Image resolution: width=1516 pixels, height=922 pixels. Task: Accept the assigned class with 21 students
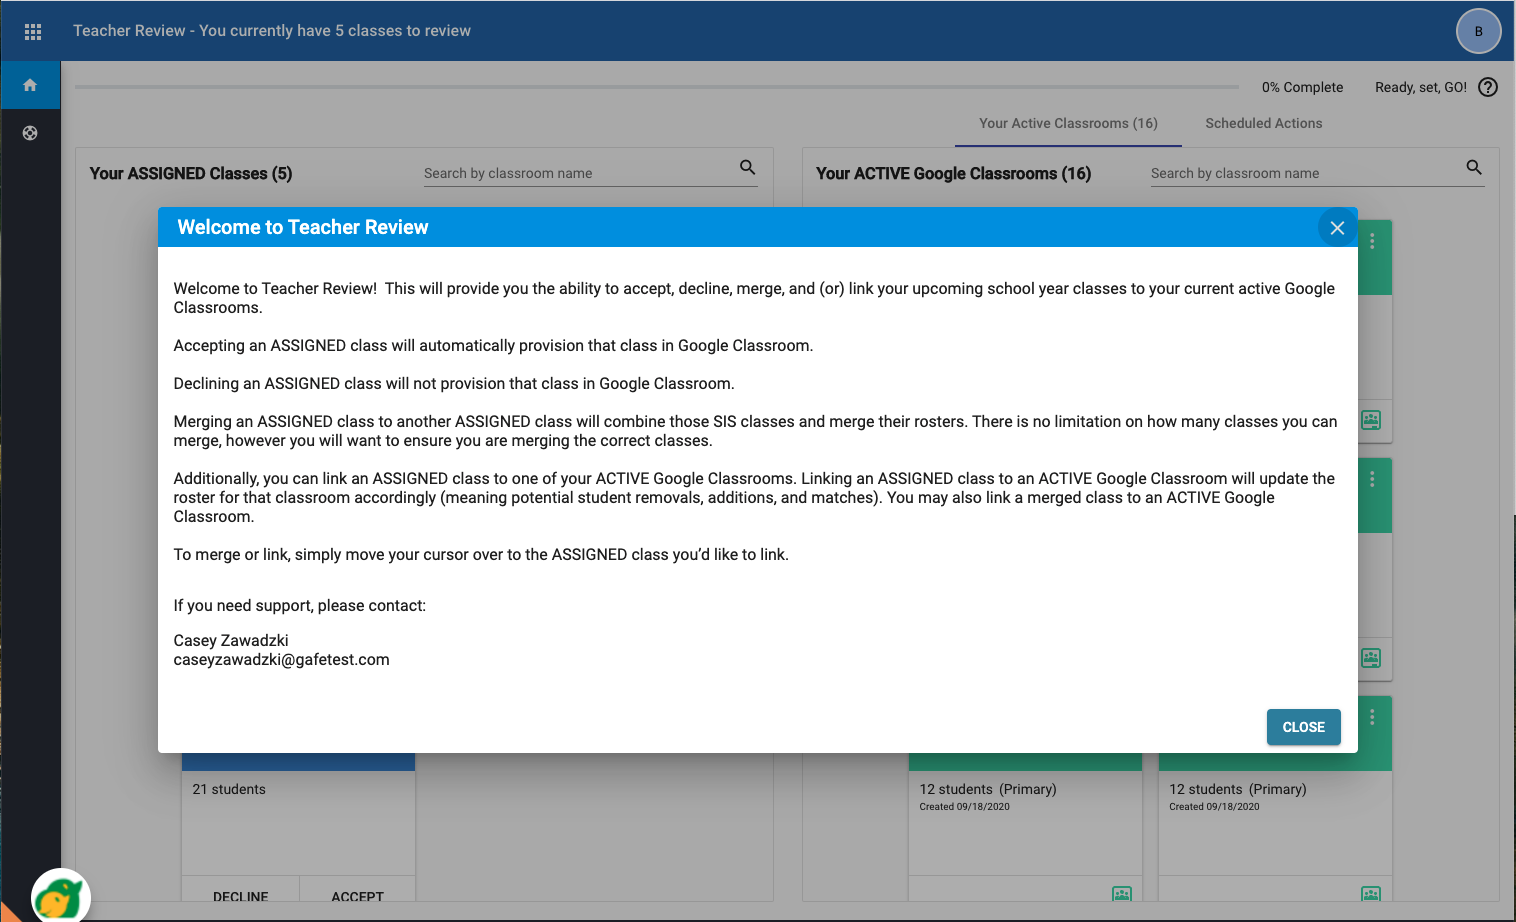[357, 896]
